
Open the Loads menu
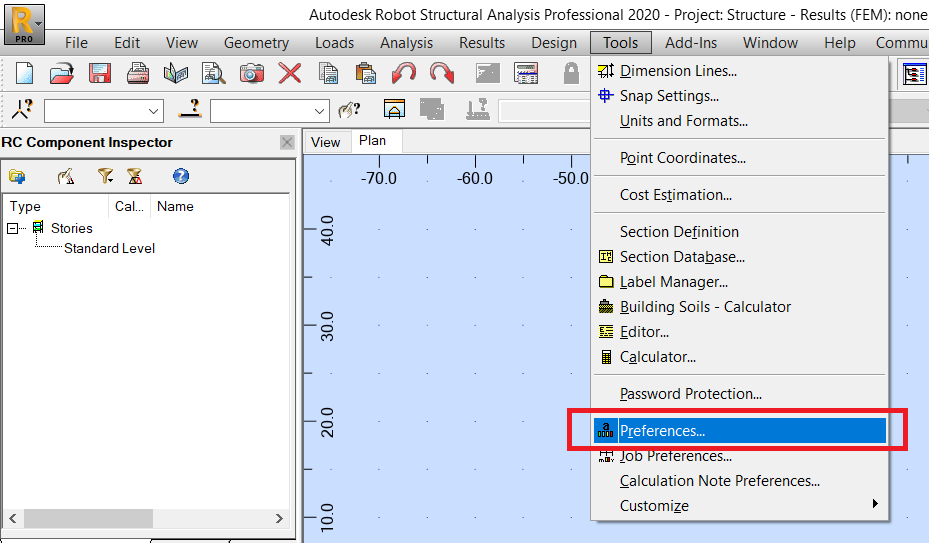(334, 43)
